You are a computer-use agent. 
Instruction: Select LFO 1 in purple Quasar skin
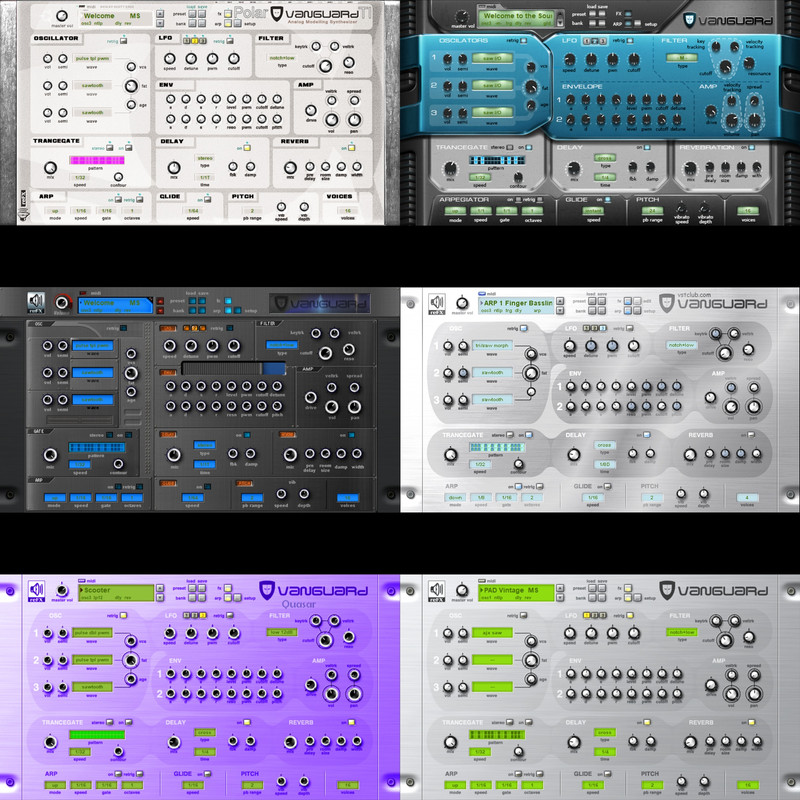pyautogui.click(x=186, y=615)
